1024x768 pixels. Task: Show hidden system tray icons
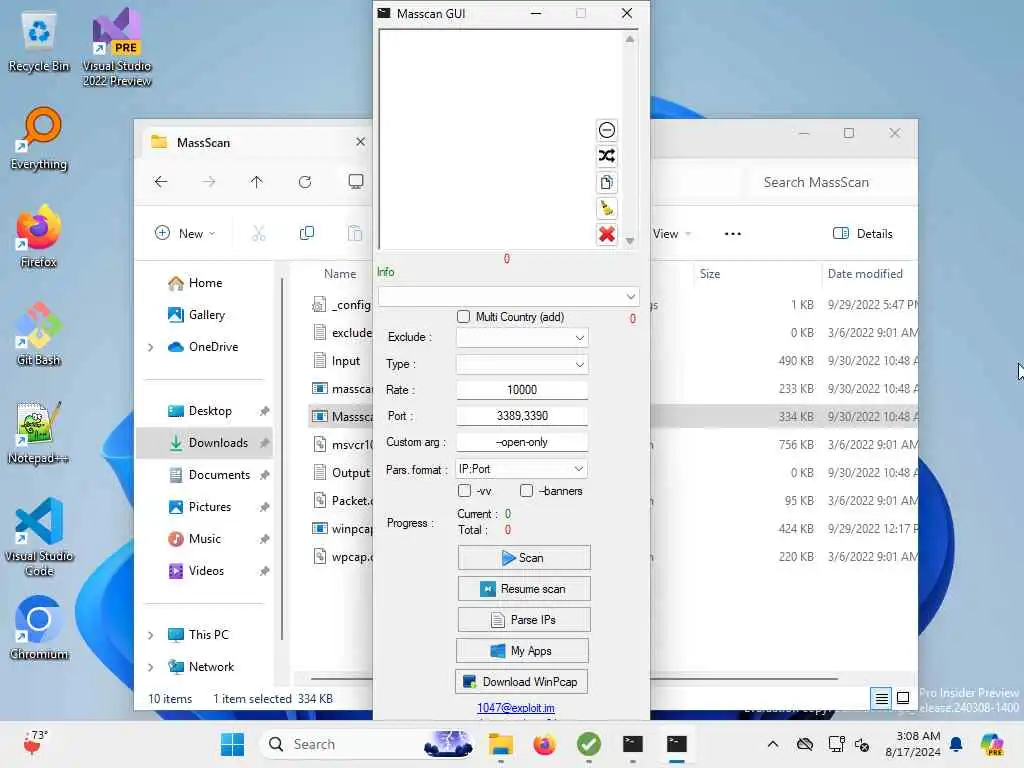773,744
